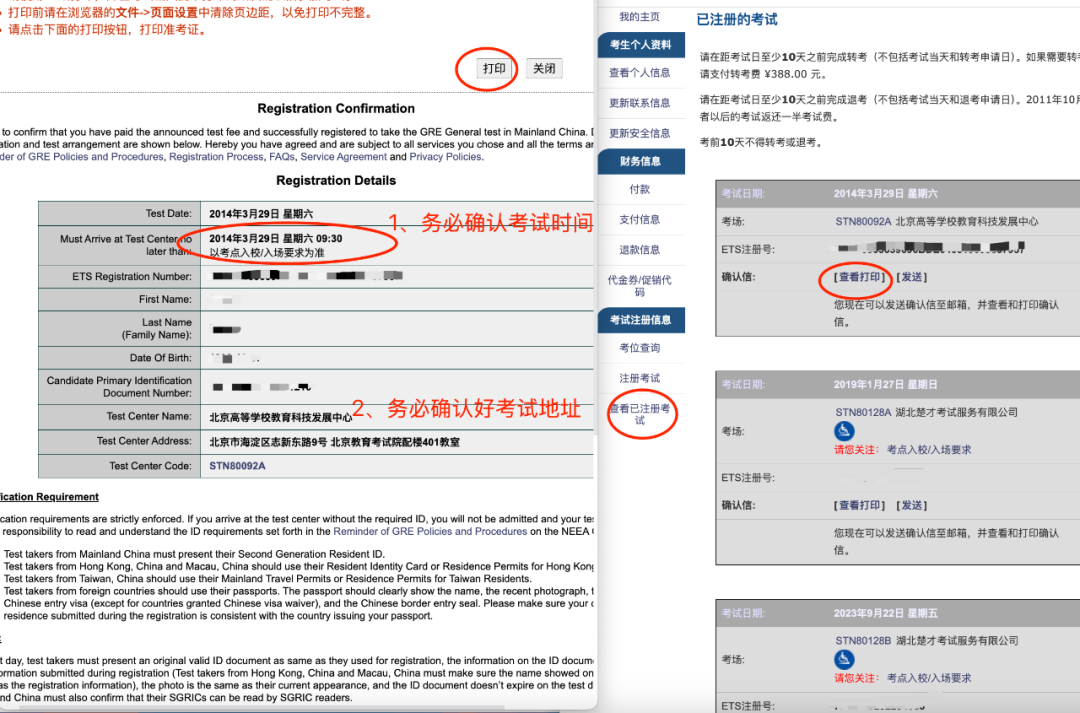1080x713 pixels.
Task: Select test center name 北京高等学校教育科技发展中心 in table
Action: pos(280,417)
